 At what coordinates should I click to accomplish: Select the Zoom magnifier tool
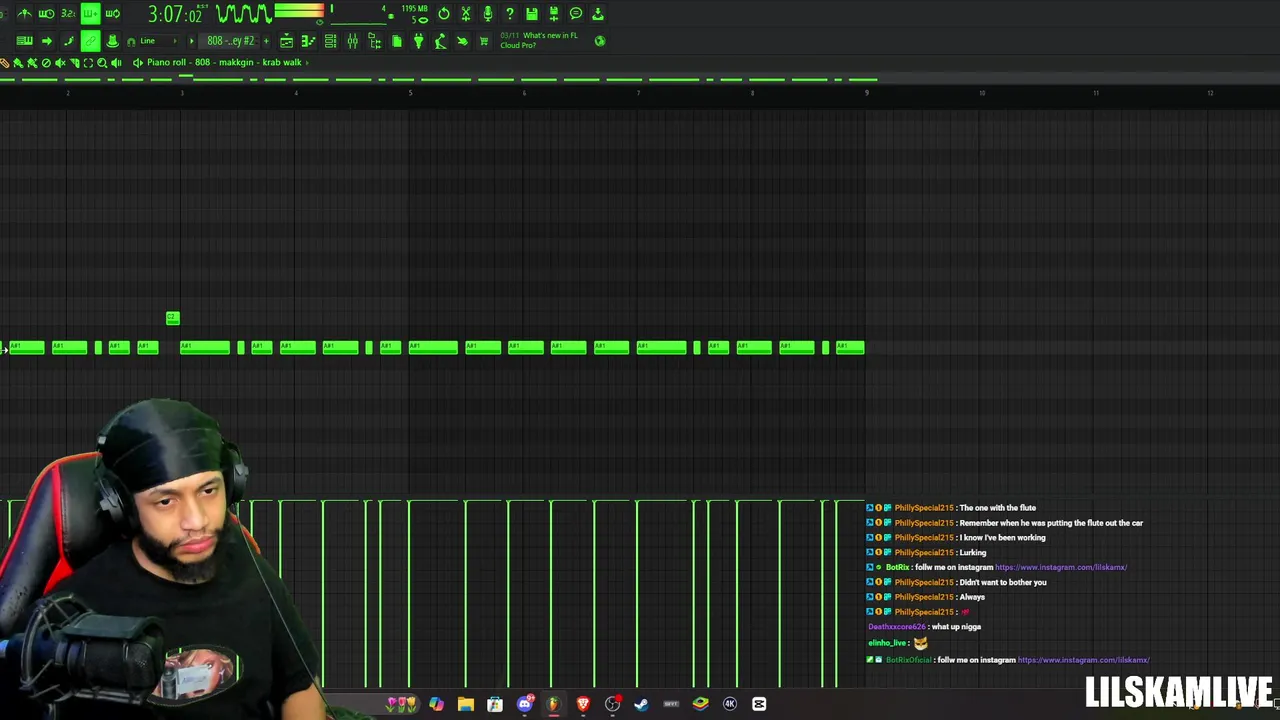[102, 63]
